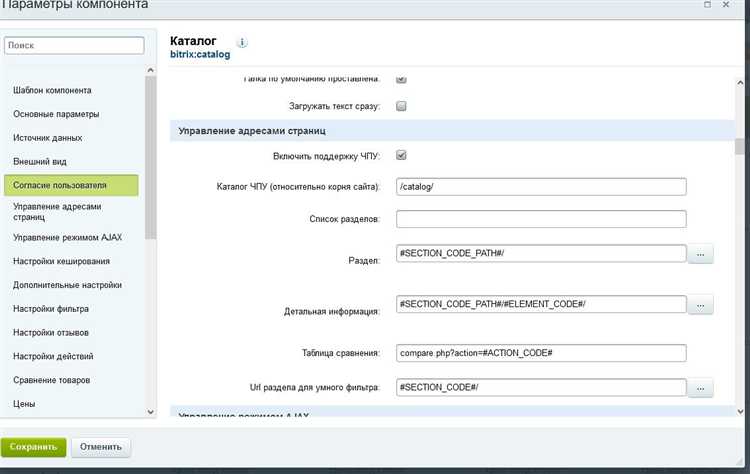Go to Основные параметры section

pyautogui.click(x=56, y=114)
